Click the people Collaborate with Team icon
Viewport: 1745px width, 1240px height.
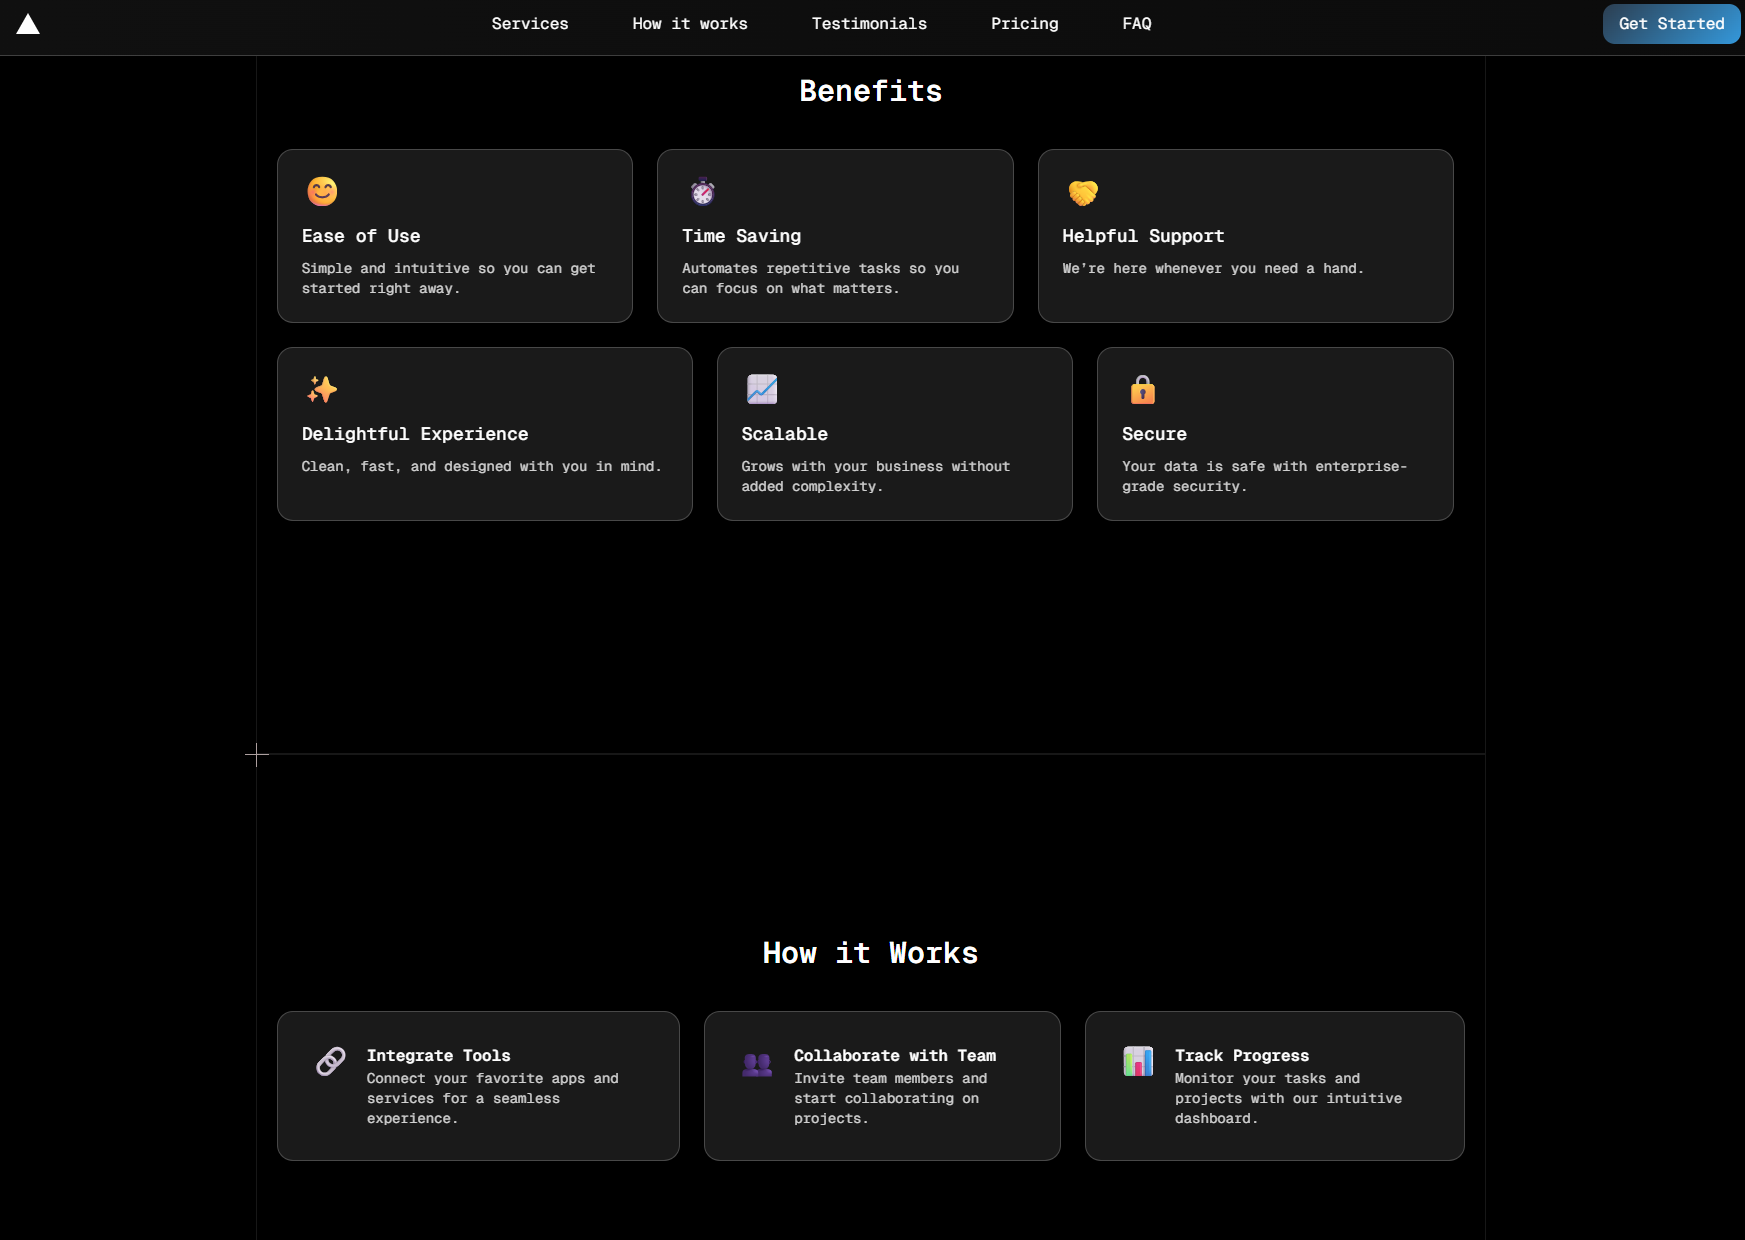coord(757,1064)
